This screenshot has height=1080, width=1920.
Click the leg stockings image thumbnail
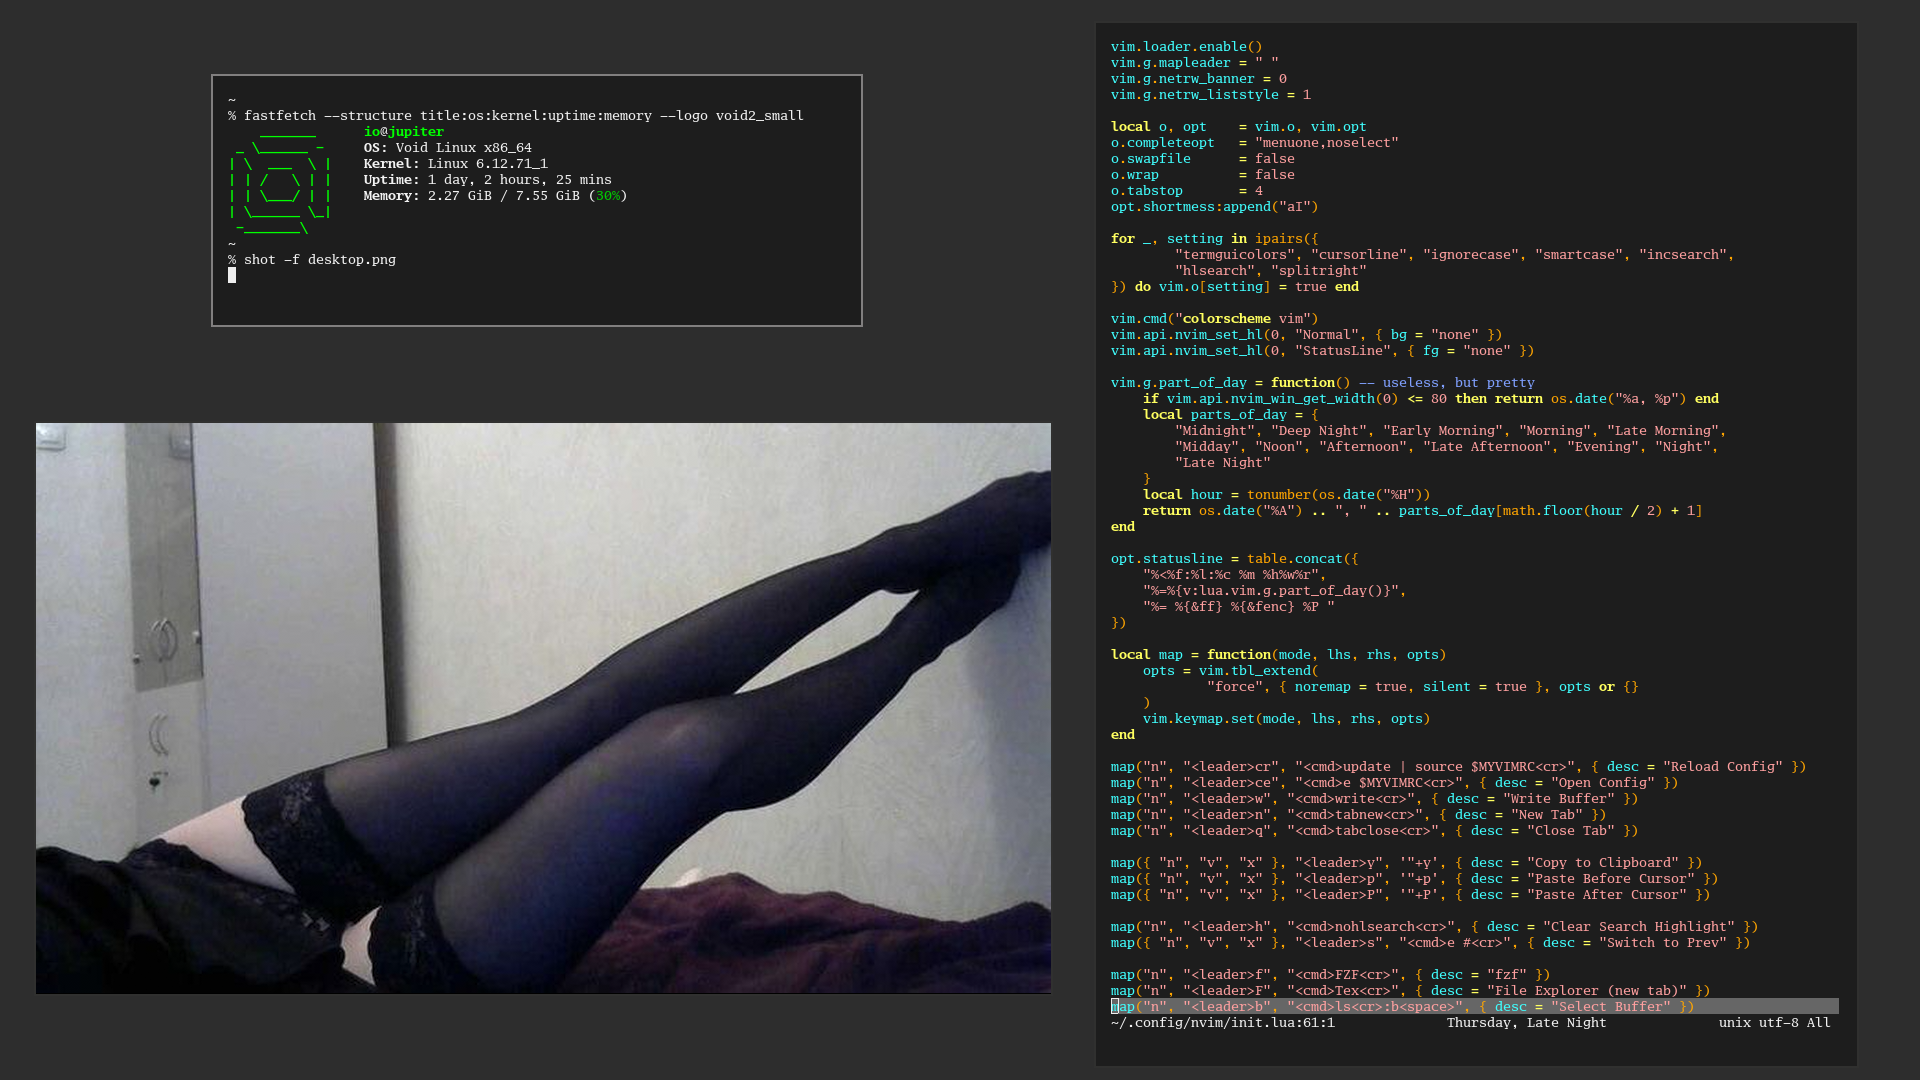tap(543, 708)
